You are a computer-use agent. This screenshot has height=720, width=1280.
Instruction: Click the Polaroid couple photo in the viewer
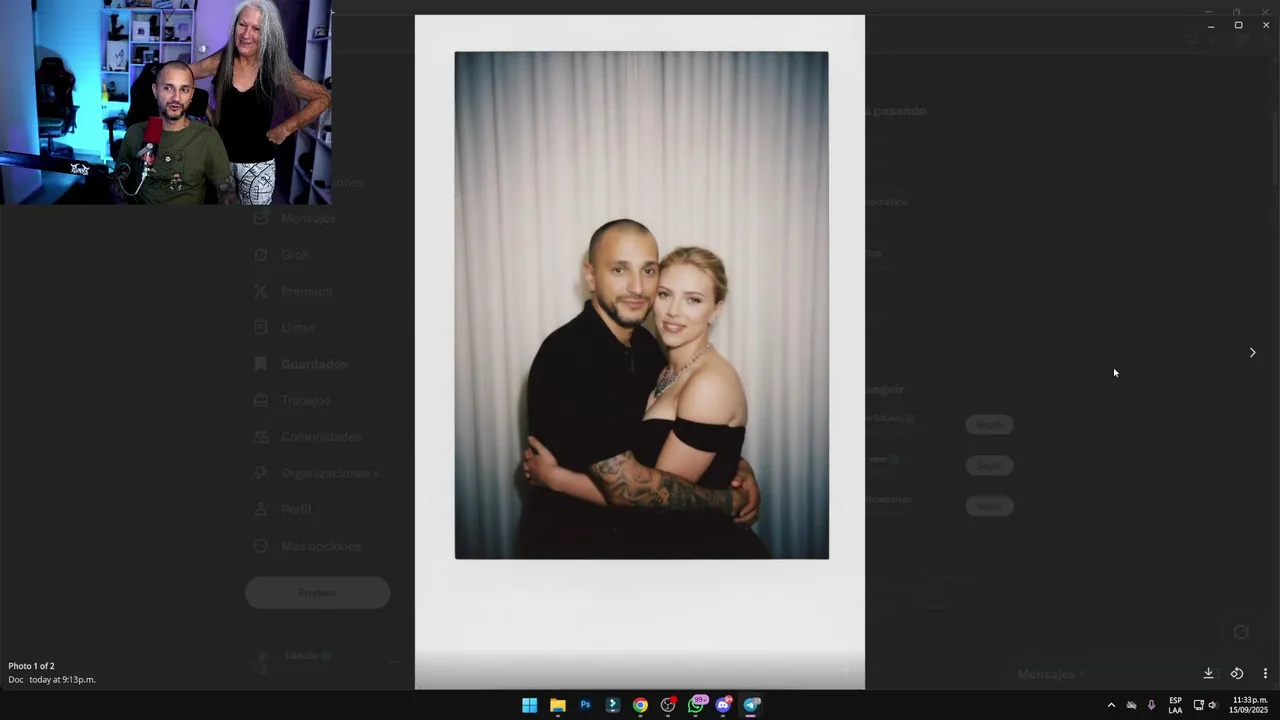640,351
